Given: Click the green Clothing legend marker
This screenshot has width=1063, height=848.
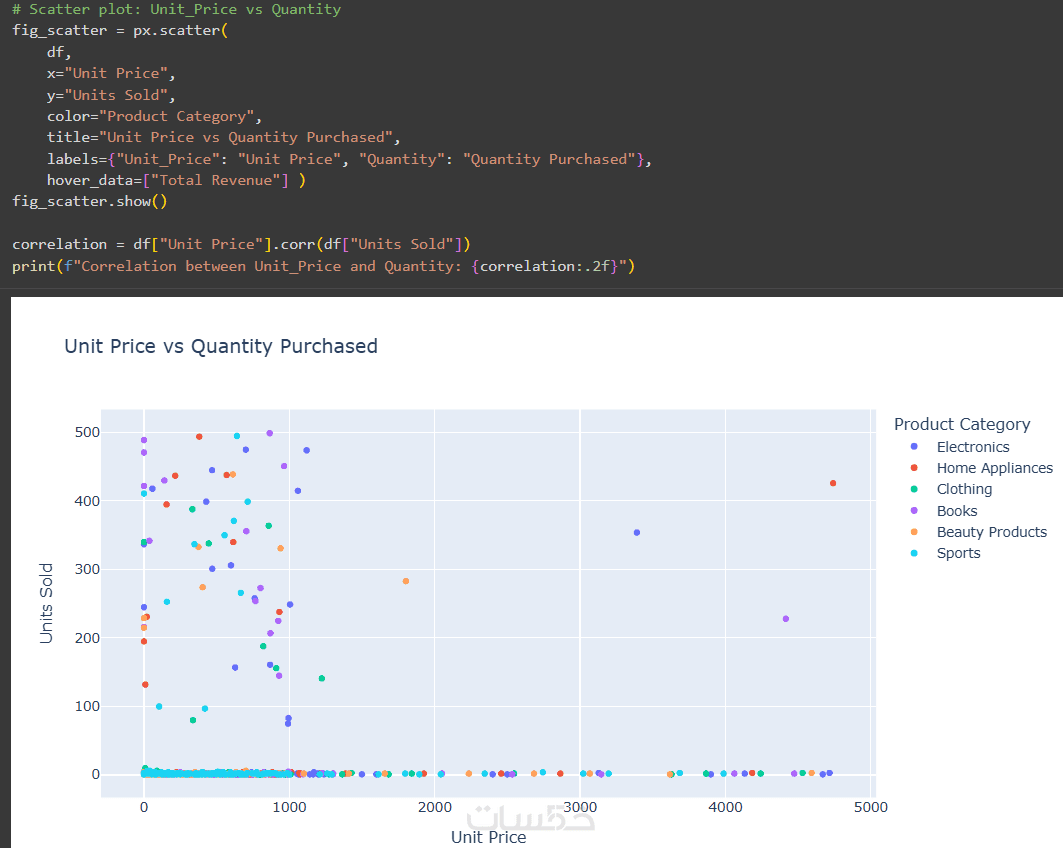Looking at the screenshot, I should (x=913, y=489).
